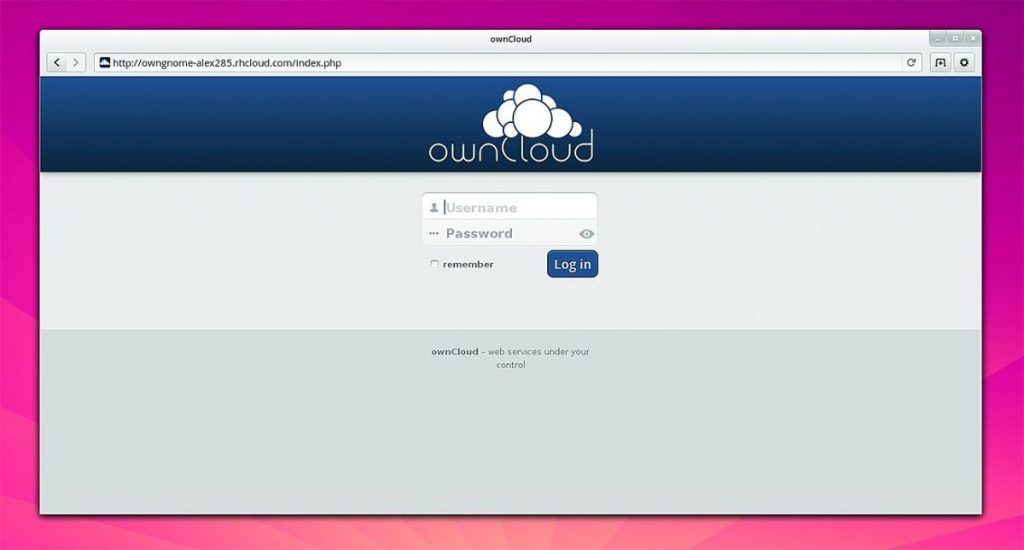Minimize the ownCloud browser window

937,39
